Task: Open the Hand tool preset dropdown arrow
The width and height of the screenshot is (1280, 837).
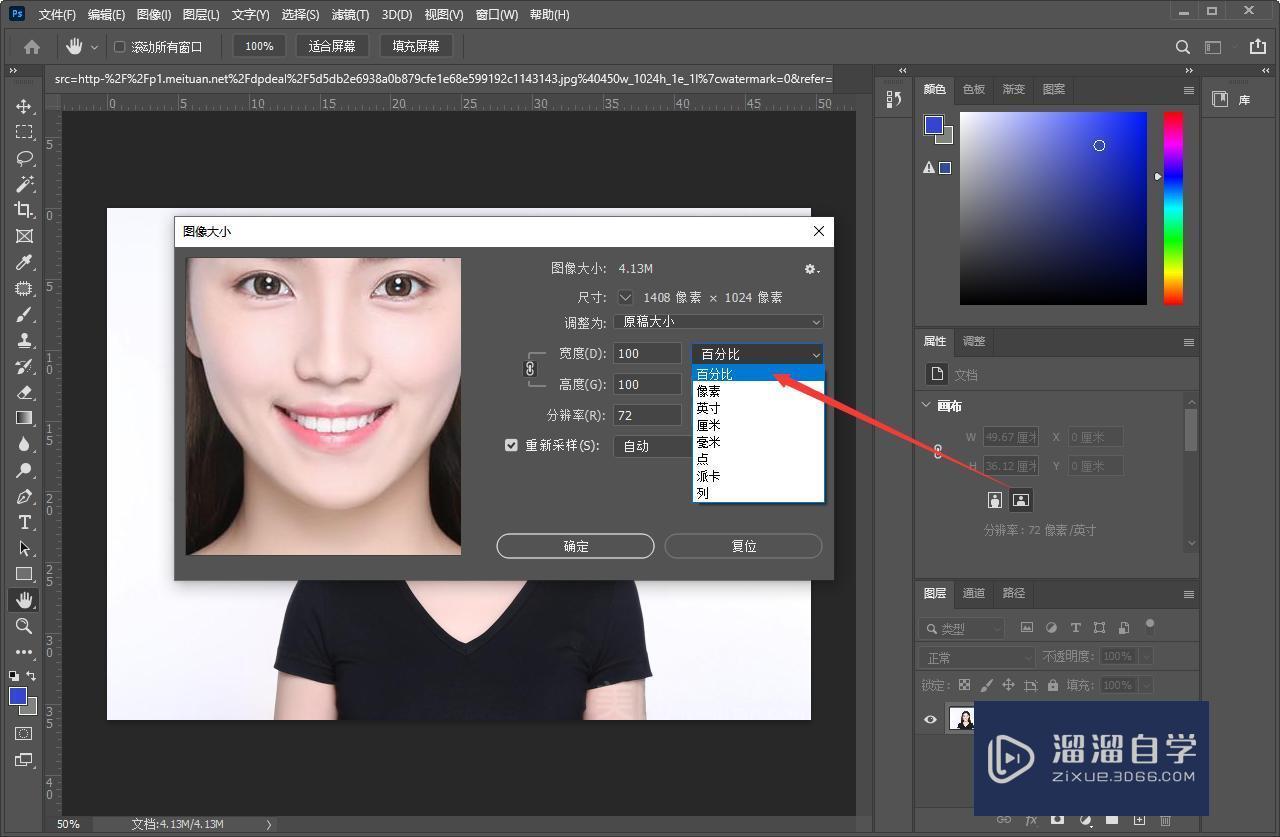Action: 95,47
